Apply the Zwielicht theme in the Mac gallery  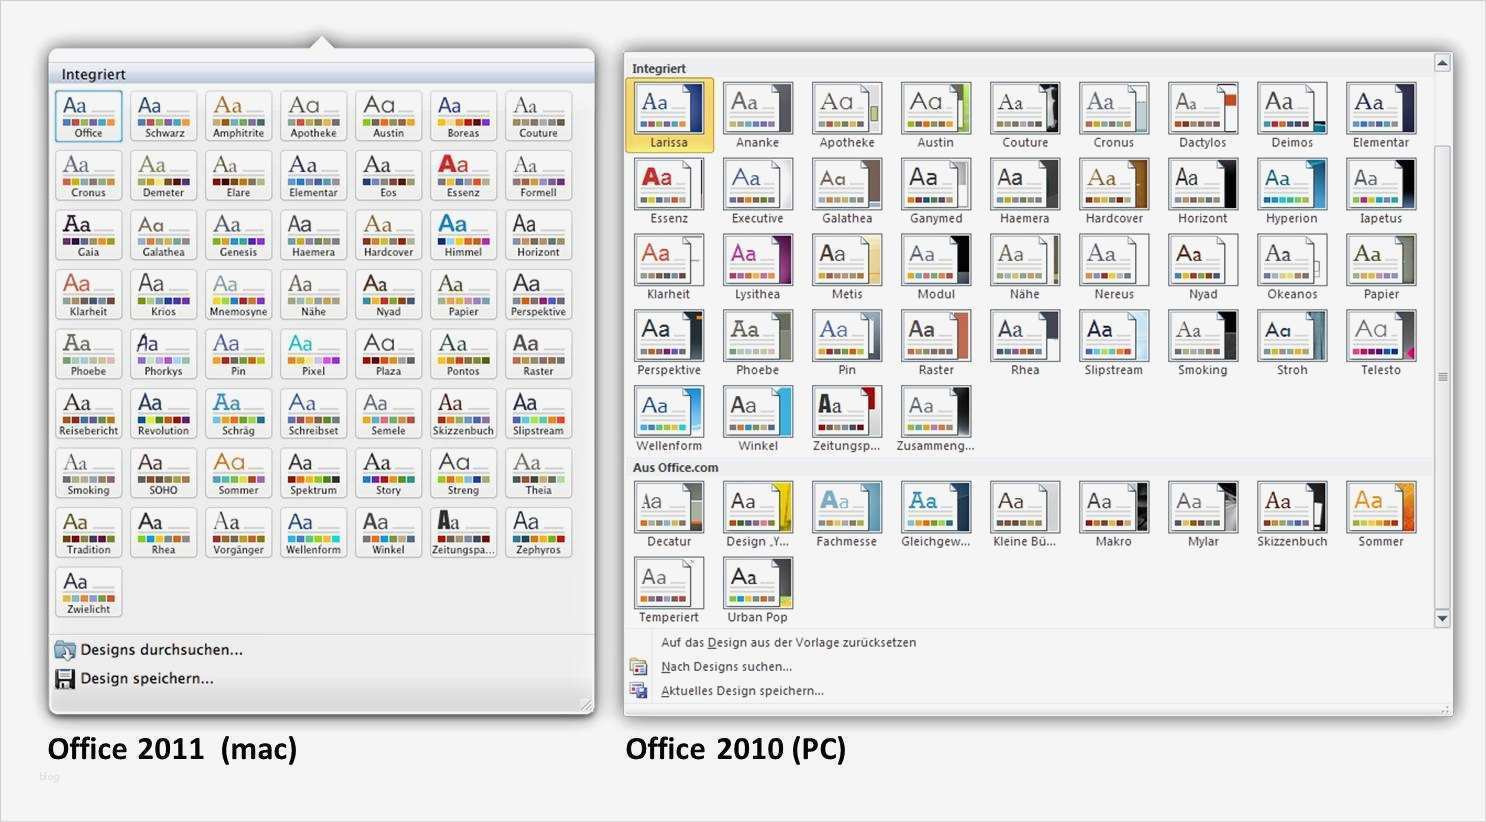(x=89, y=592)
